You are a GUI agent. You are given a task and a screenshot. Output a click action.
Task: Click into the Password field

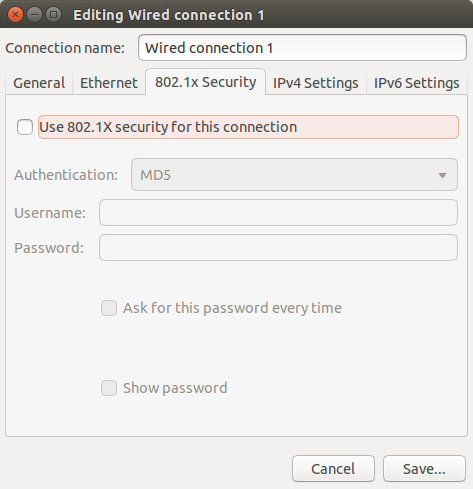[278, 248]
